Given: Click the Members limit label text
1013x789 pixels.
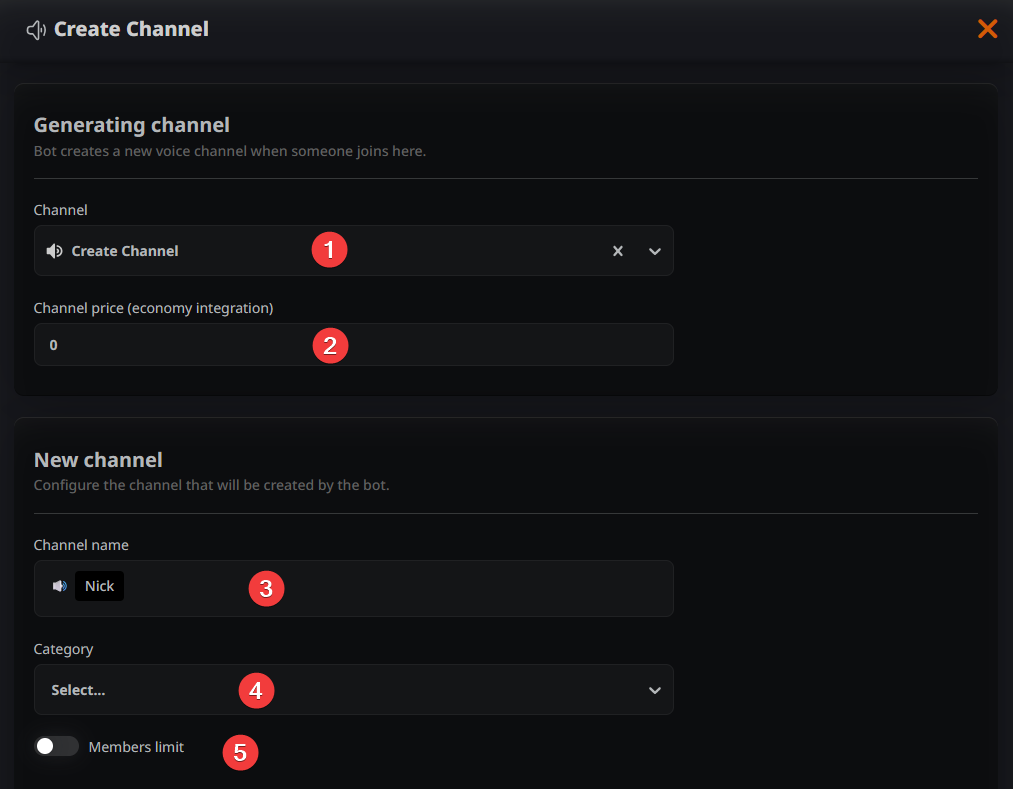Looking at the screenshot, I should pyautogui.click(x=136, y=747).
